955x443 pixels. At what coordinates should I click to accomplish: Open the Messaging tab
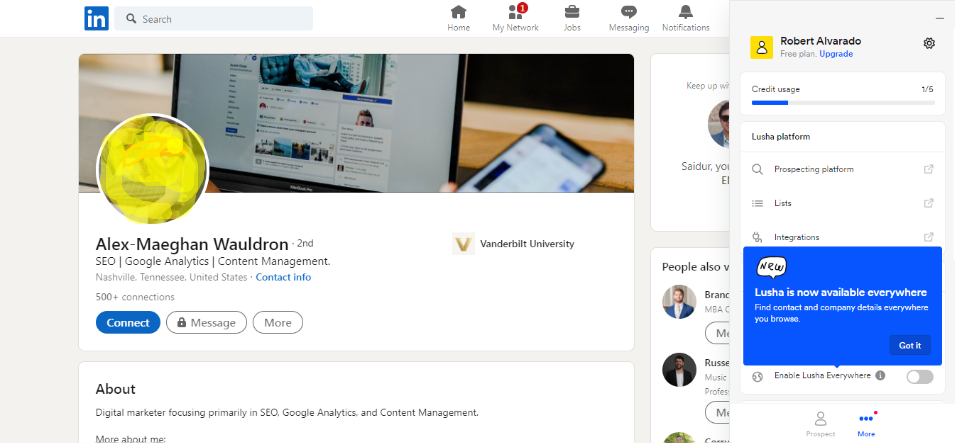(x=629, y=18)
